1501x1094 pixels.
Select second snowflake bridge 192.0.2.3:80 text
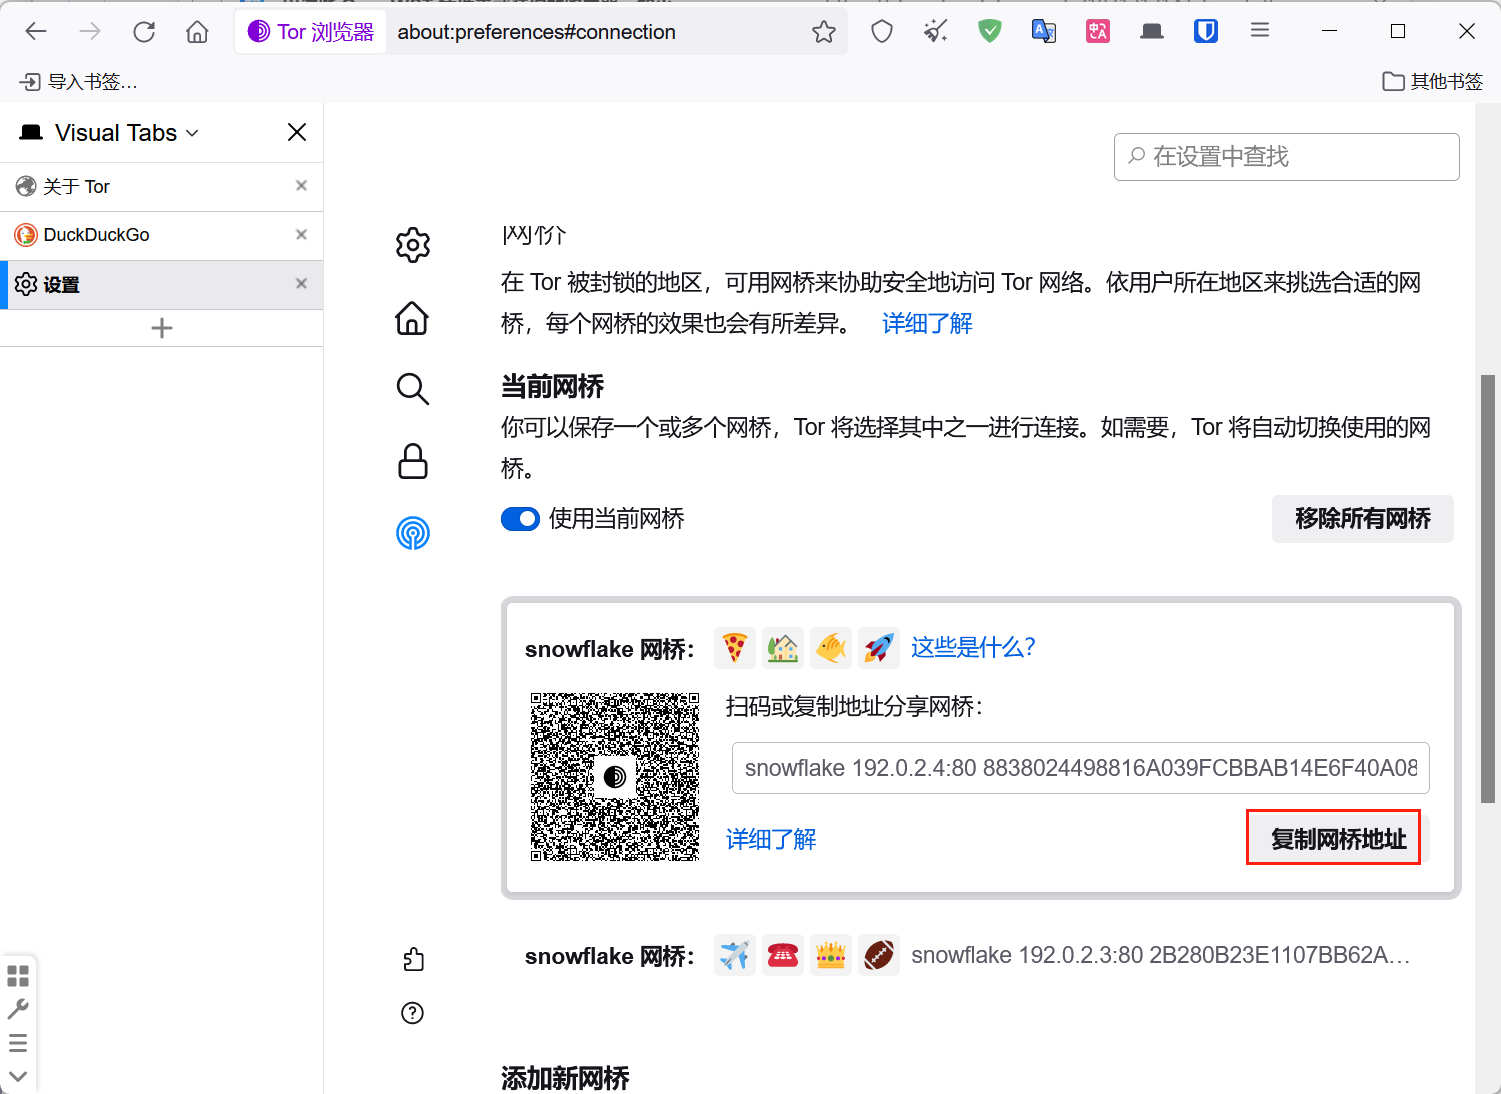pos(1160,955)
